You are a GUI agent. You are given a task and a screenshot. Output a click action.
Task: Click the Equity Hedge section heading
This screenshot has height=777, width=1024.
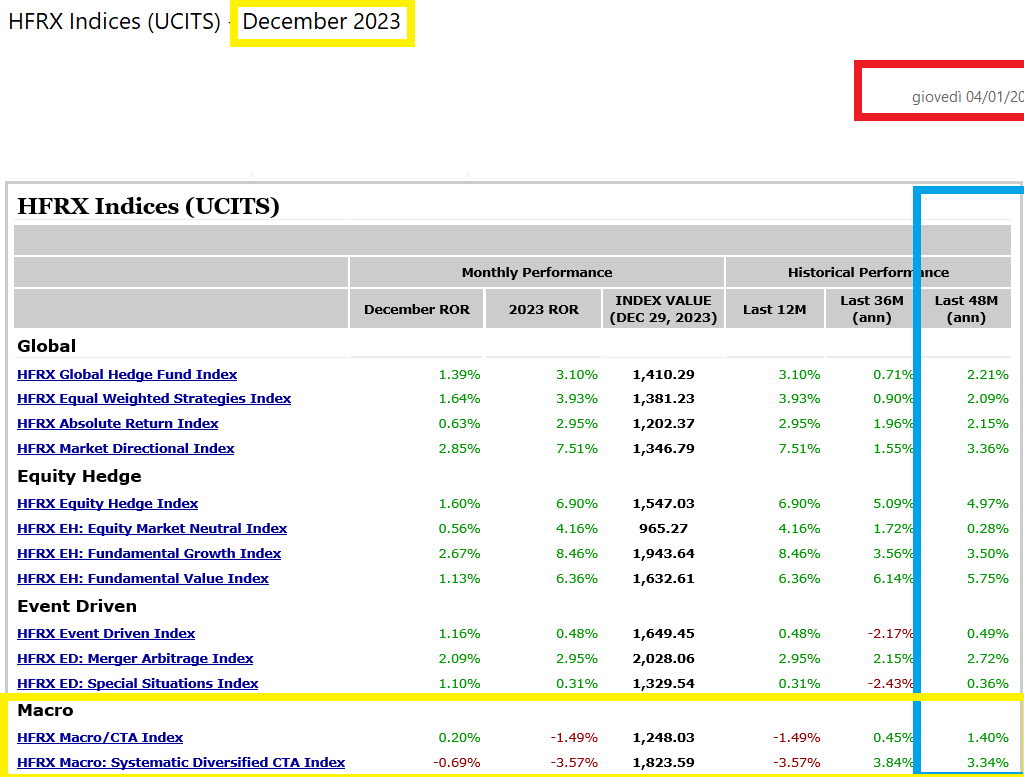pos(79,476)
